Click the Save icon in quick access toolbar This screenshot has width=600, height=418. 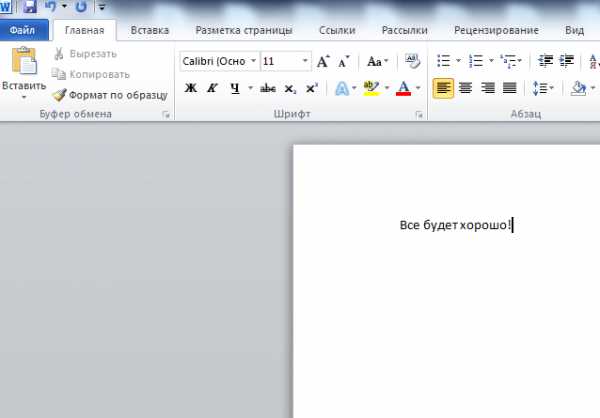(30, 7)
